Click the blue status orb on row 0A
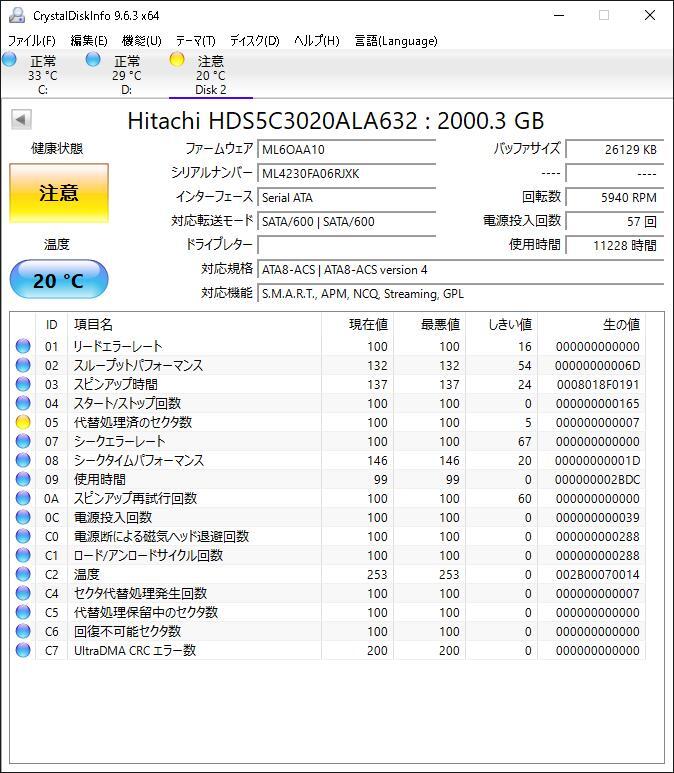Screen dimensions: 674x773 pyautogui.click(x=23, y=498)
